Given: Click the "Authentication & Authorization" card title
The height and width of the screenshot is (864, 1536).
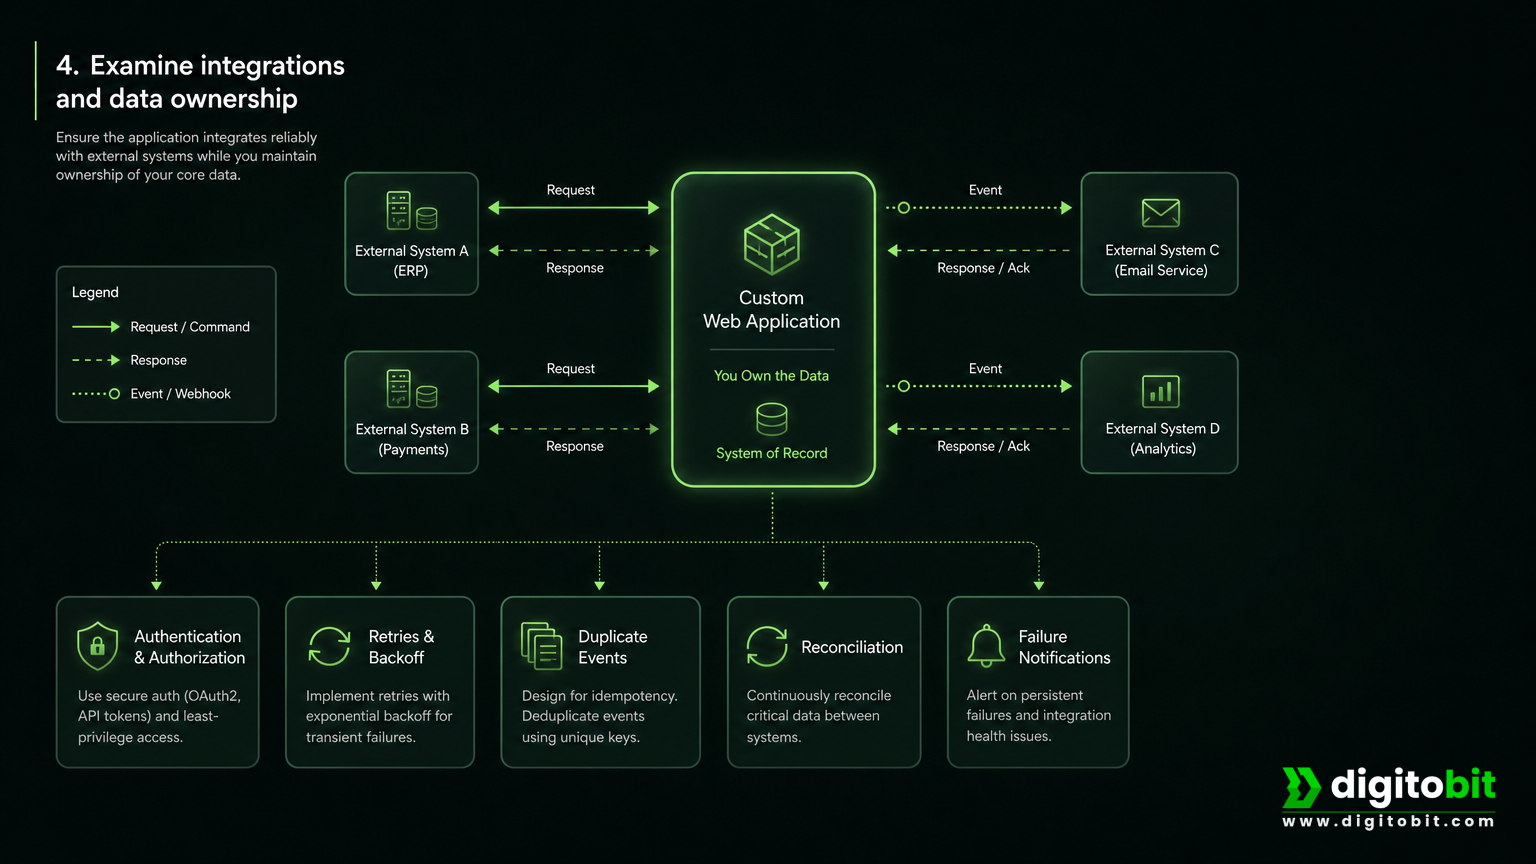Looking at the screenshot, I should click(x=190, y=647).
